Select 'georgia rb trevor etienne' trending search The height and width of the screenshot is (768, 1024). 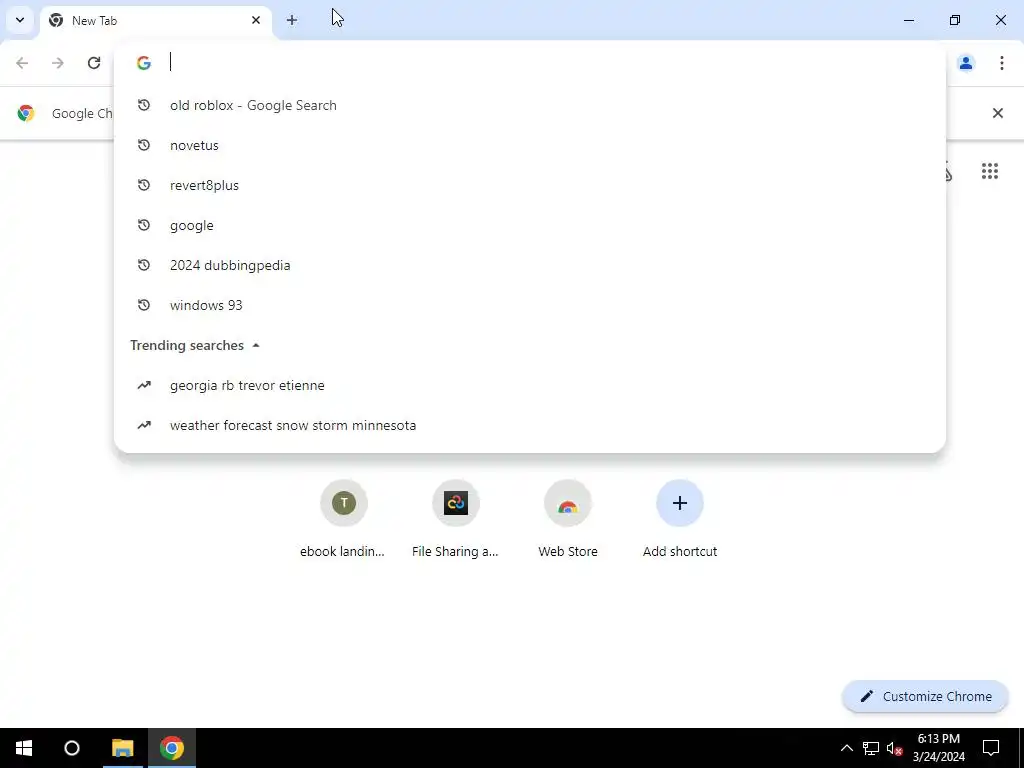[x=530, y=385]
